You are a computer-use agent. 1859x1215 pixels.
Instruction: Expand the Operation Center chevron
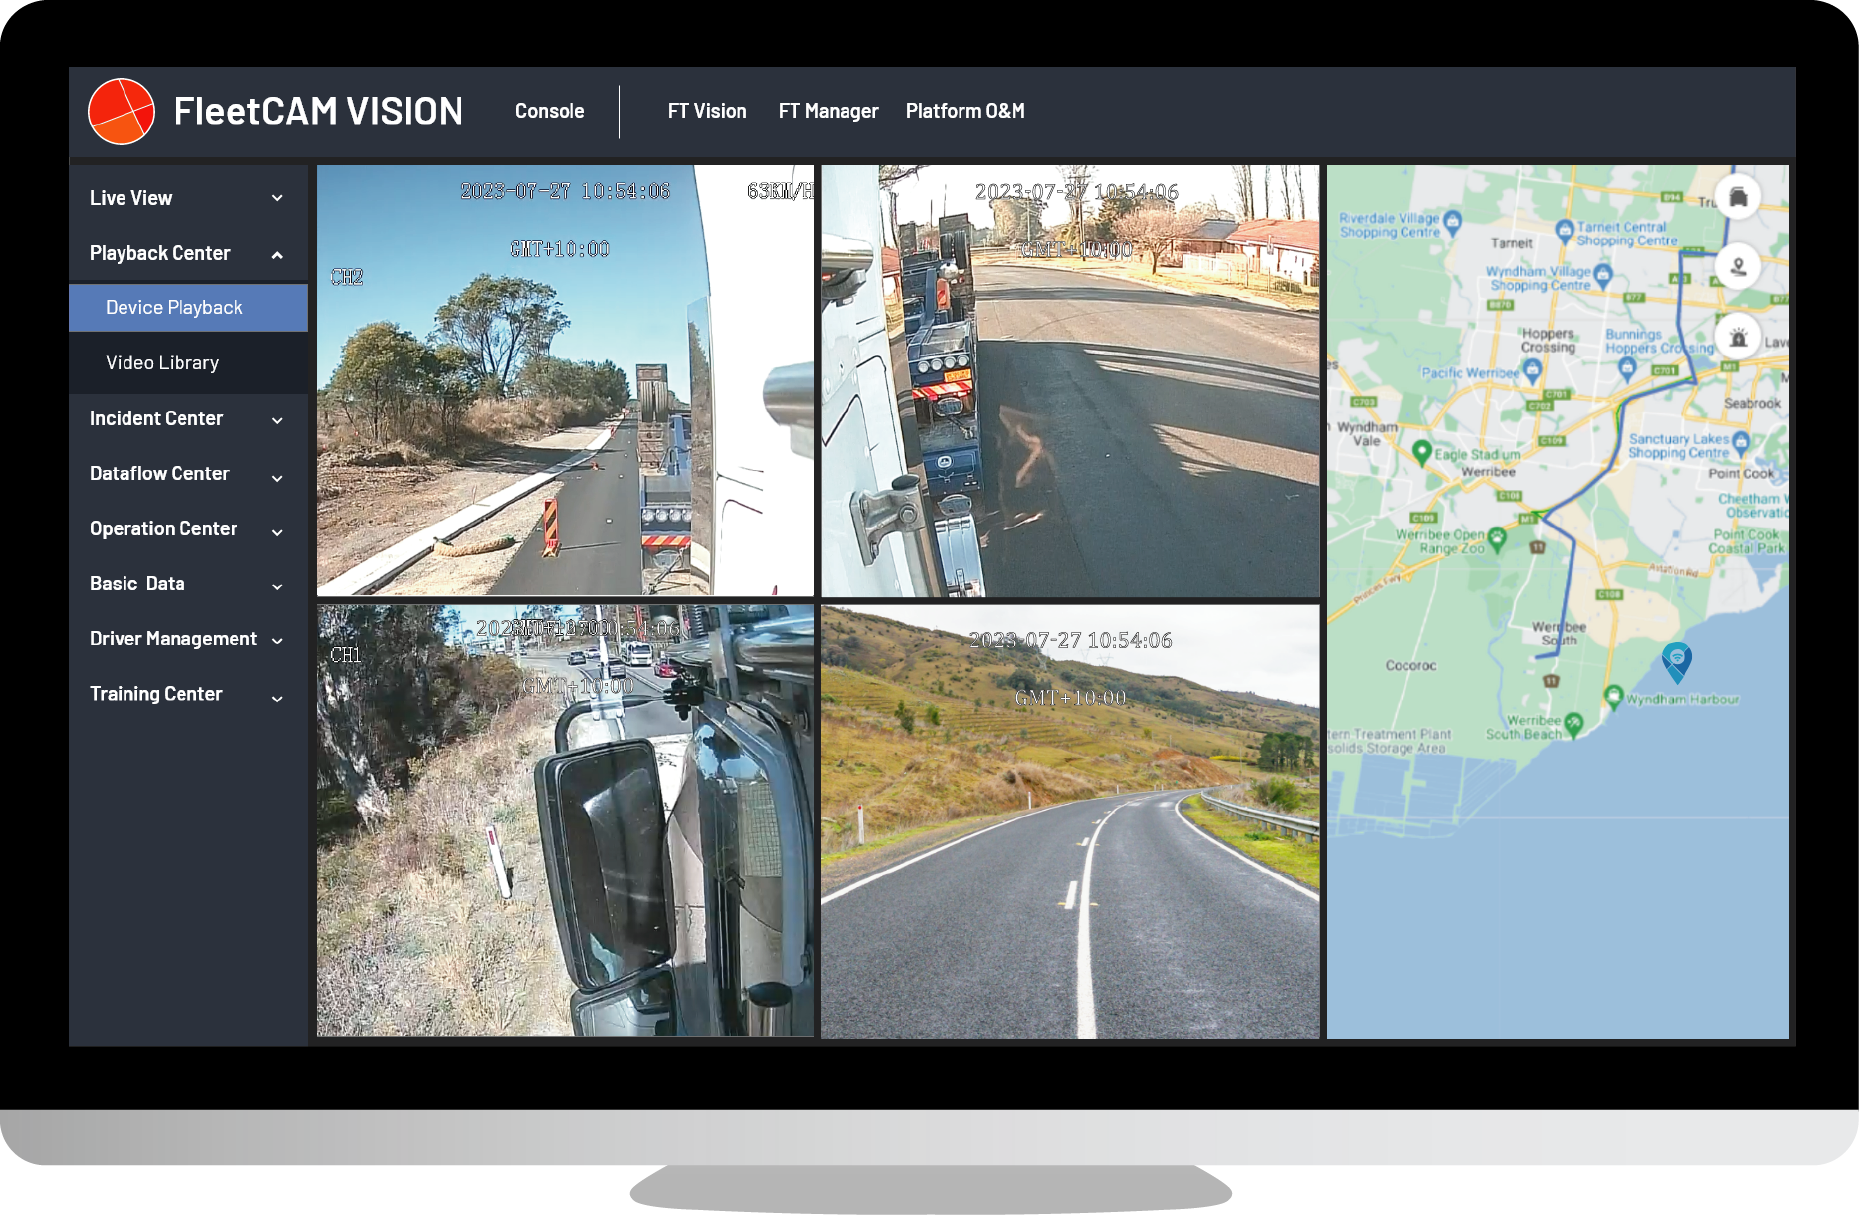coord(277,532)
